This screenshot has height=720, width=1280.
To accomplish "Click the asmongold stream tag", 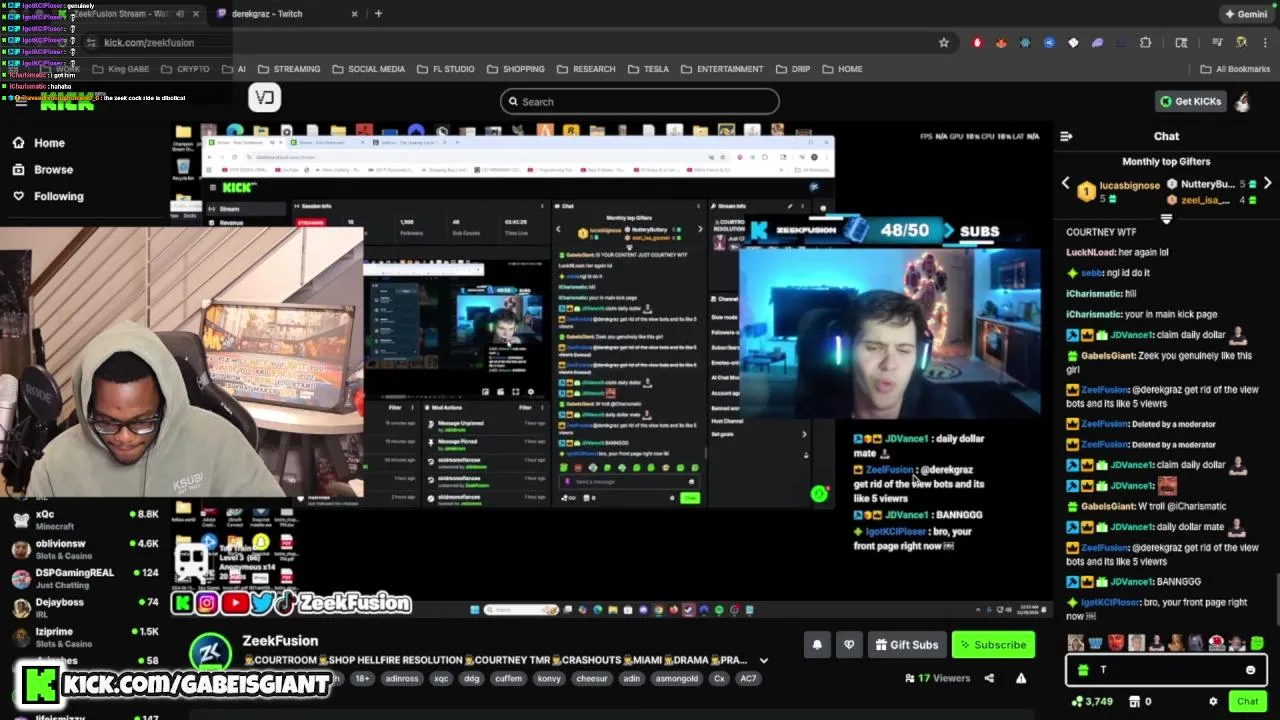I will [x=677, y=678].
